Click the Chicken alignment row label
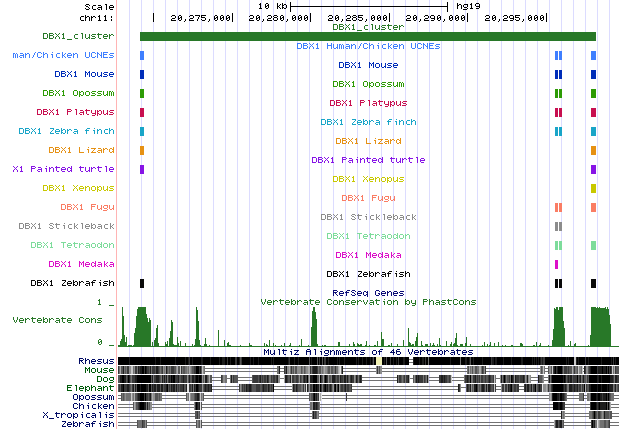This screenshot has height=429, width=620. pos(94,405)
